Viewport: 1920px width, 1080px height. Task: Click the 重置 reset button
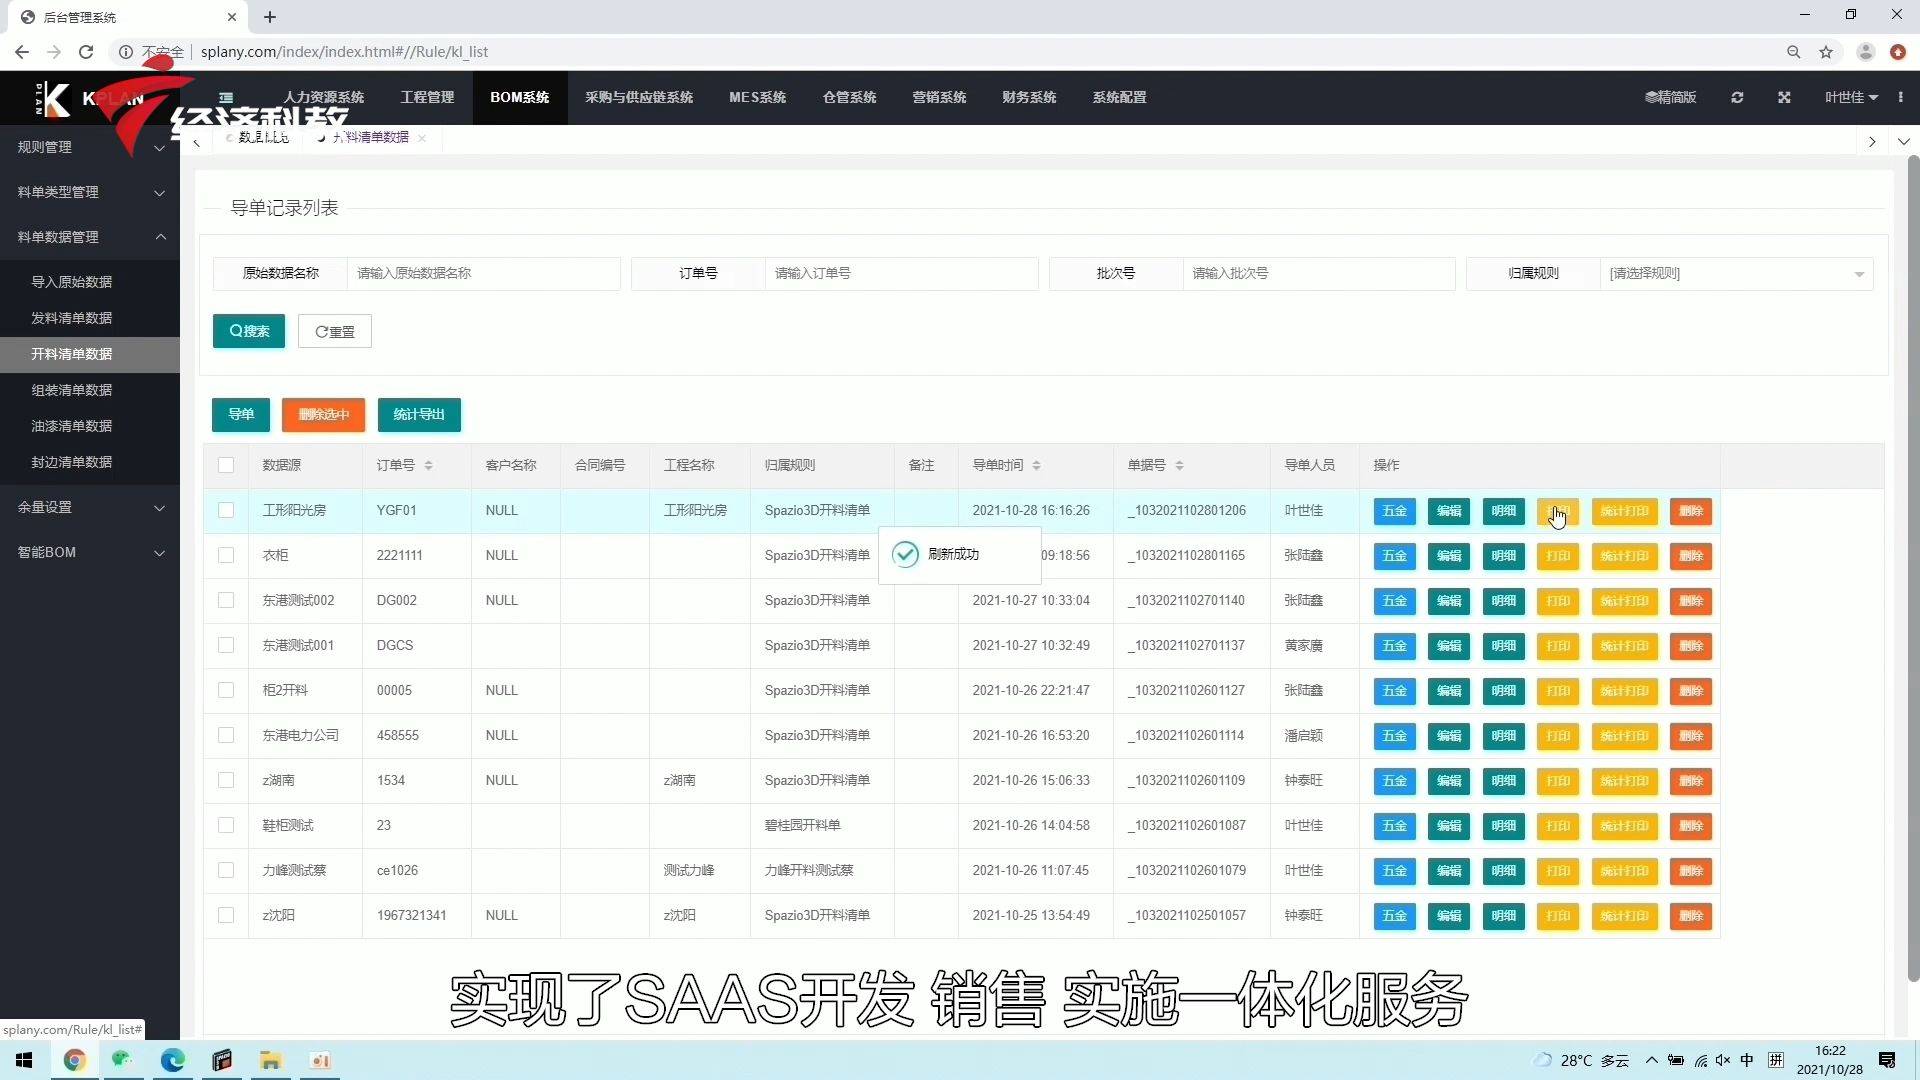point(335,331)
